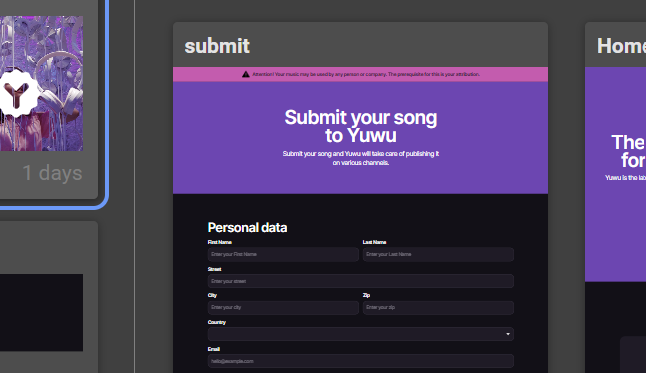Image resolution: width=646 pixels, height=373 pixels.
Task: Click the pink attention banner text
Action: [x=366, y=74]
